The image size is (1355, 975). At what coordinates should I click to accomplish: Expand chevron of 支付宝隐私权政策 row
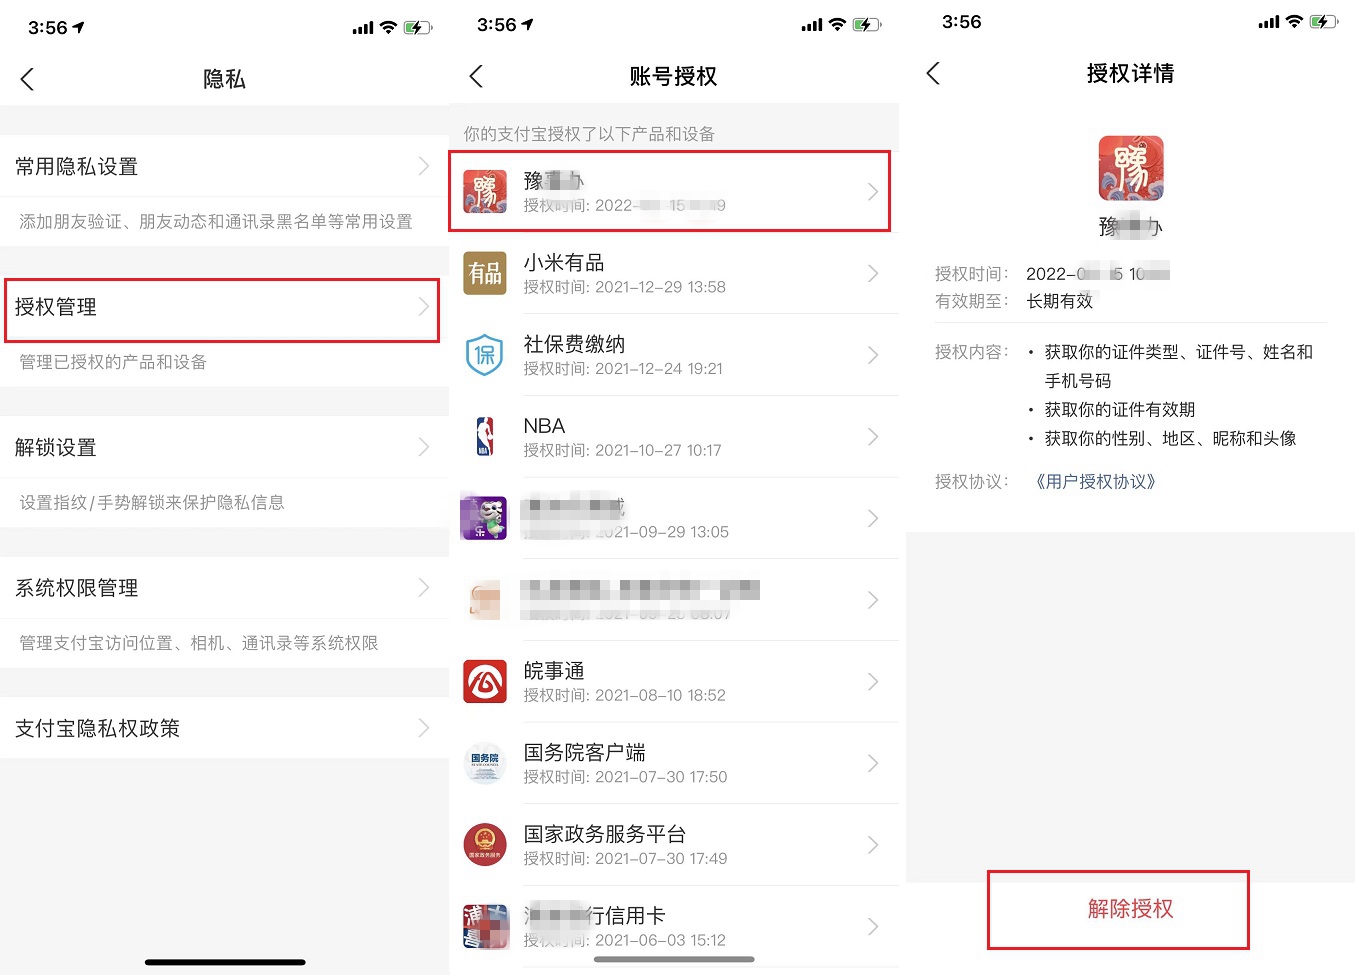[x=424, y=728]
